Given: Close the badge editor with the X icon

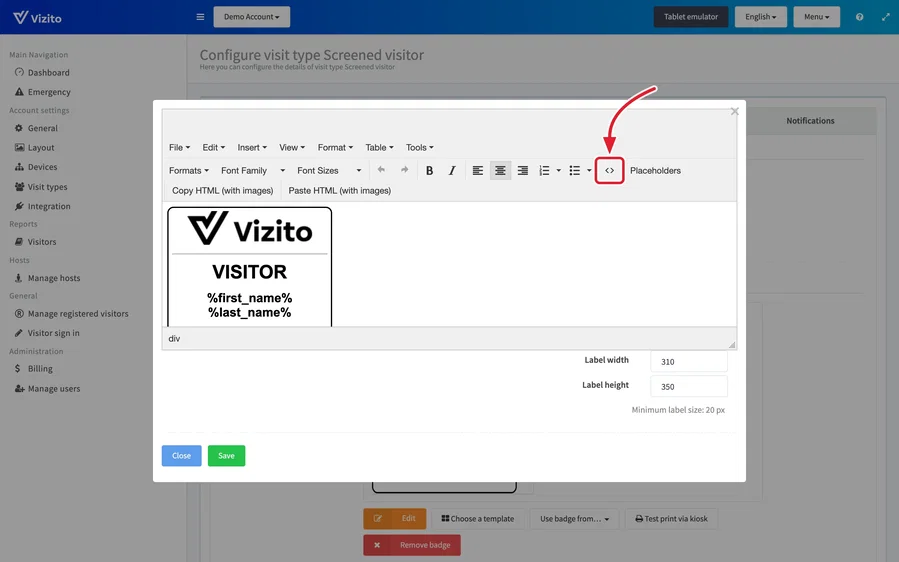Looking at the screenshot, I should pos(734,111).
